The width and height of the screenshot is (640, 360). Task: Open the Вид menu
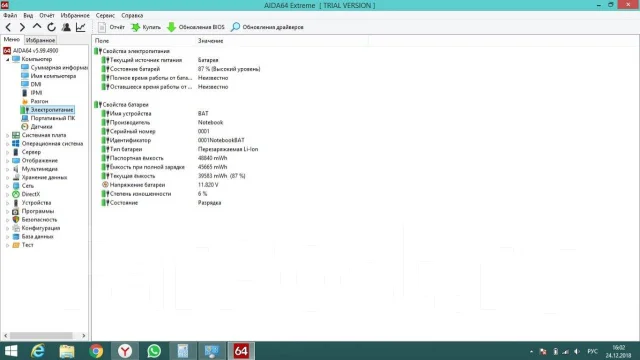[28, 16]
